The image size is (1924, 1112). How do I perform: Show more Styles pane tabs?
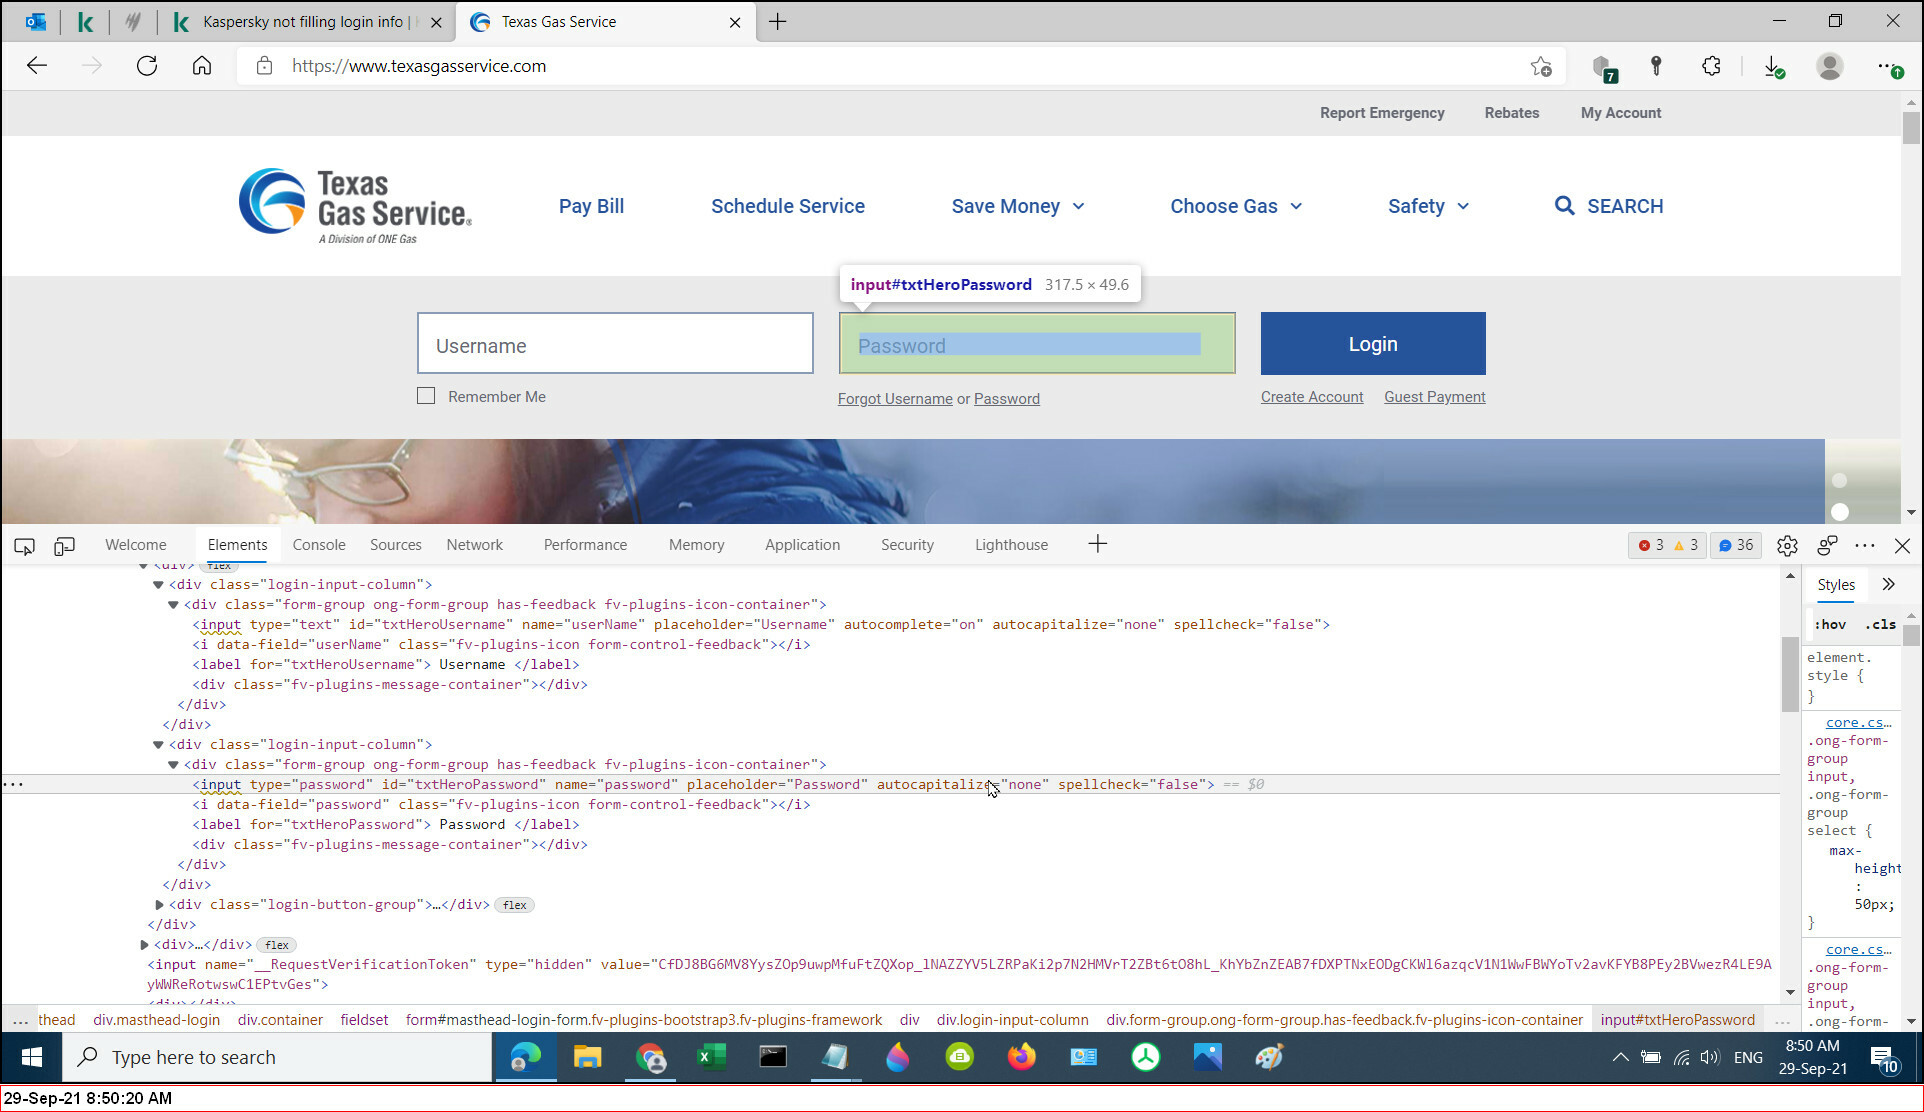[1888, 584]
